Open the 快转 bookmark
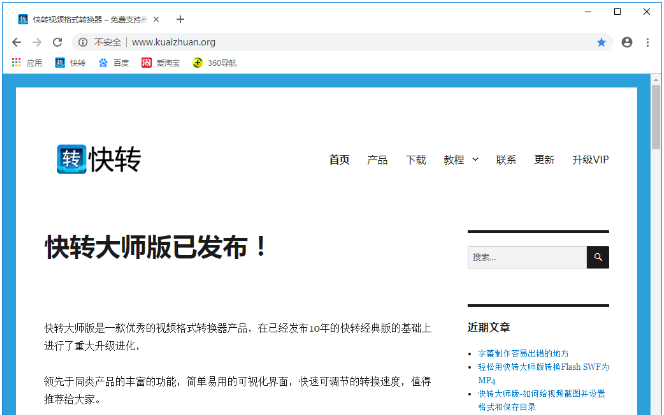The width and height of the screenshot is (664, 415). click(x=70, y=63)
